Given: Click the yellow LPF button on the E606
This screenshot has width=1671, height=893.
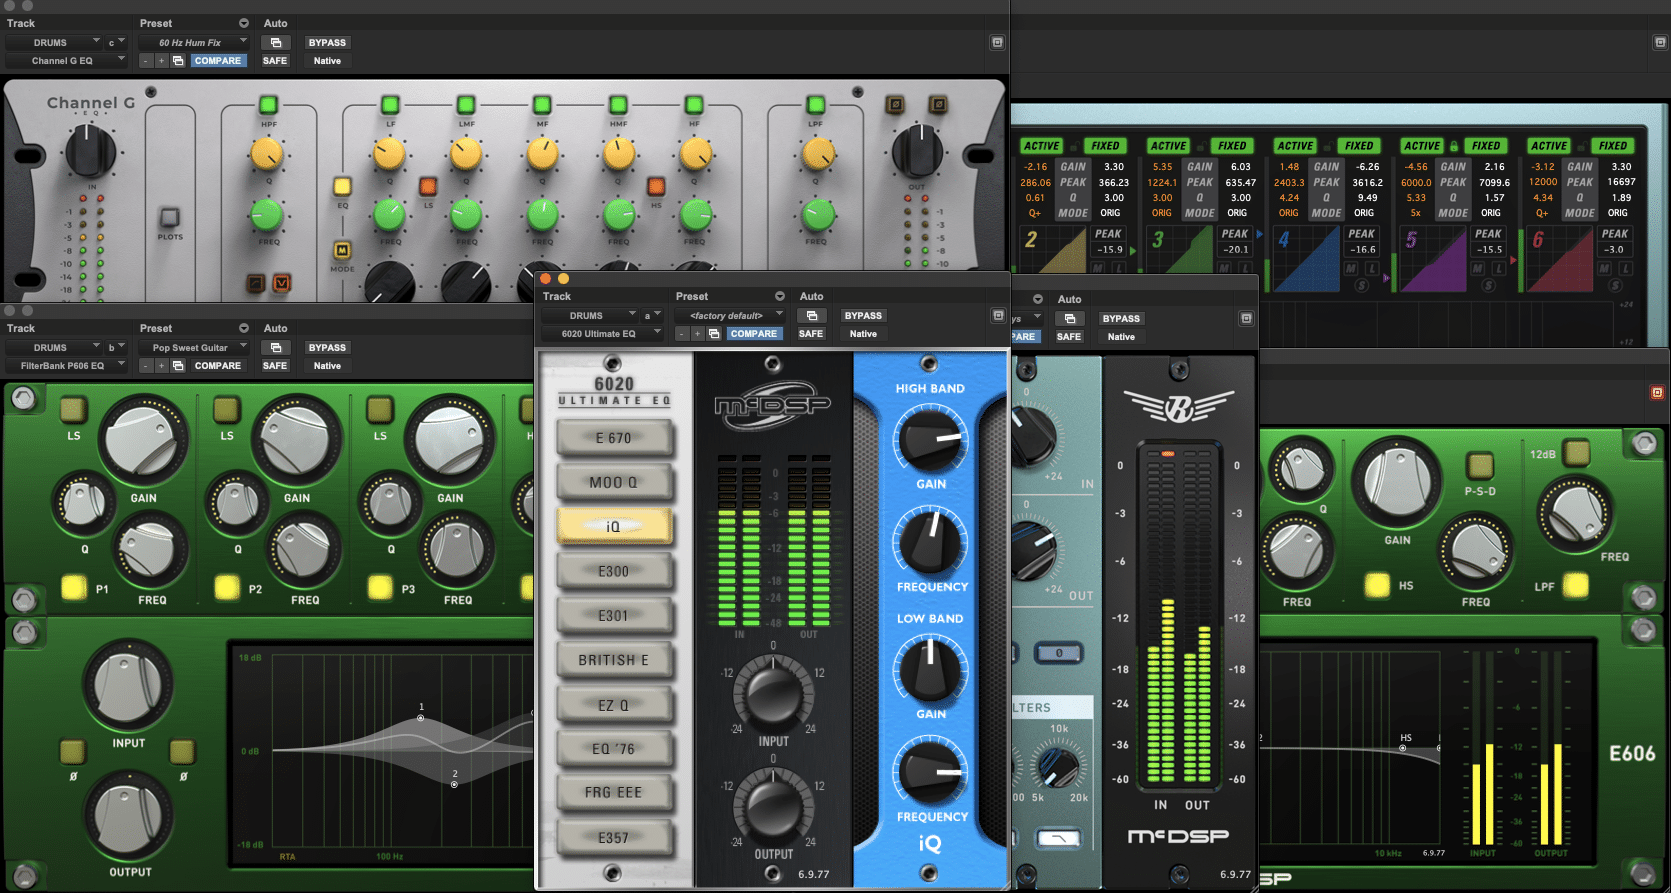Looking at the screenshot, I should coord(1576,584).
